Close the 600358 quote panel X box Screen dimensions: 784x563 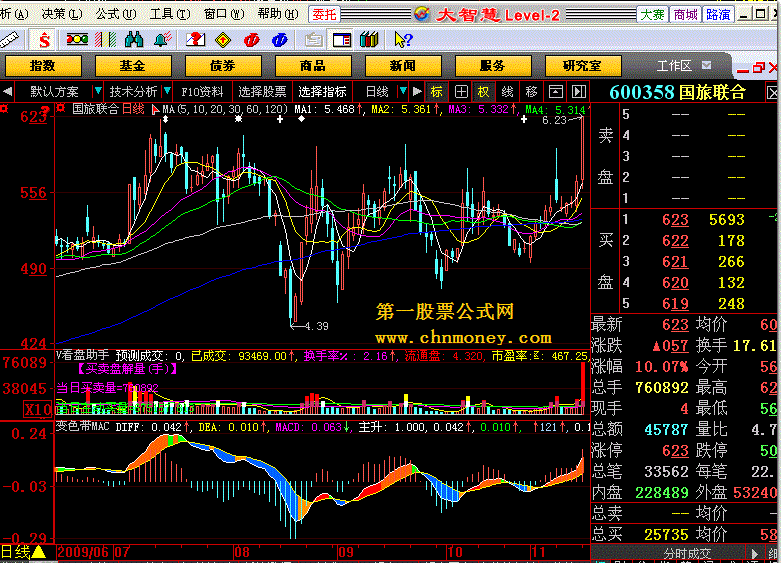[772, 92]
